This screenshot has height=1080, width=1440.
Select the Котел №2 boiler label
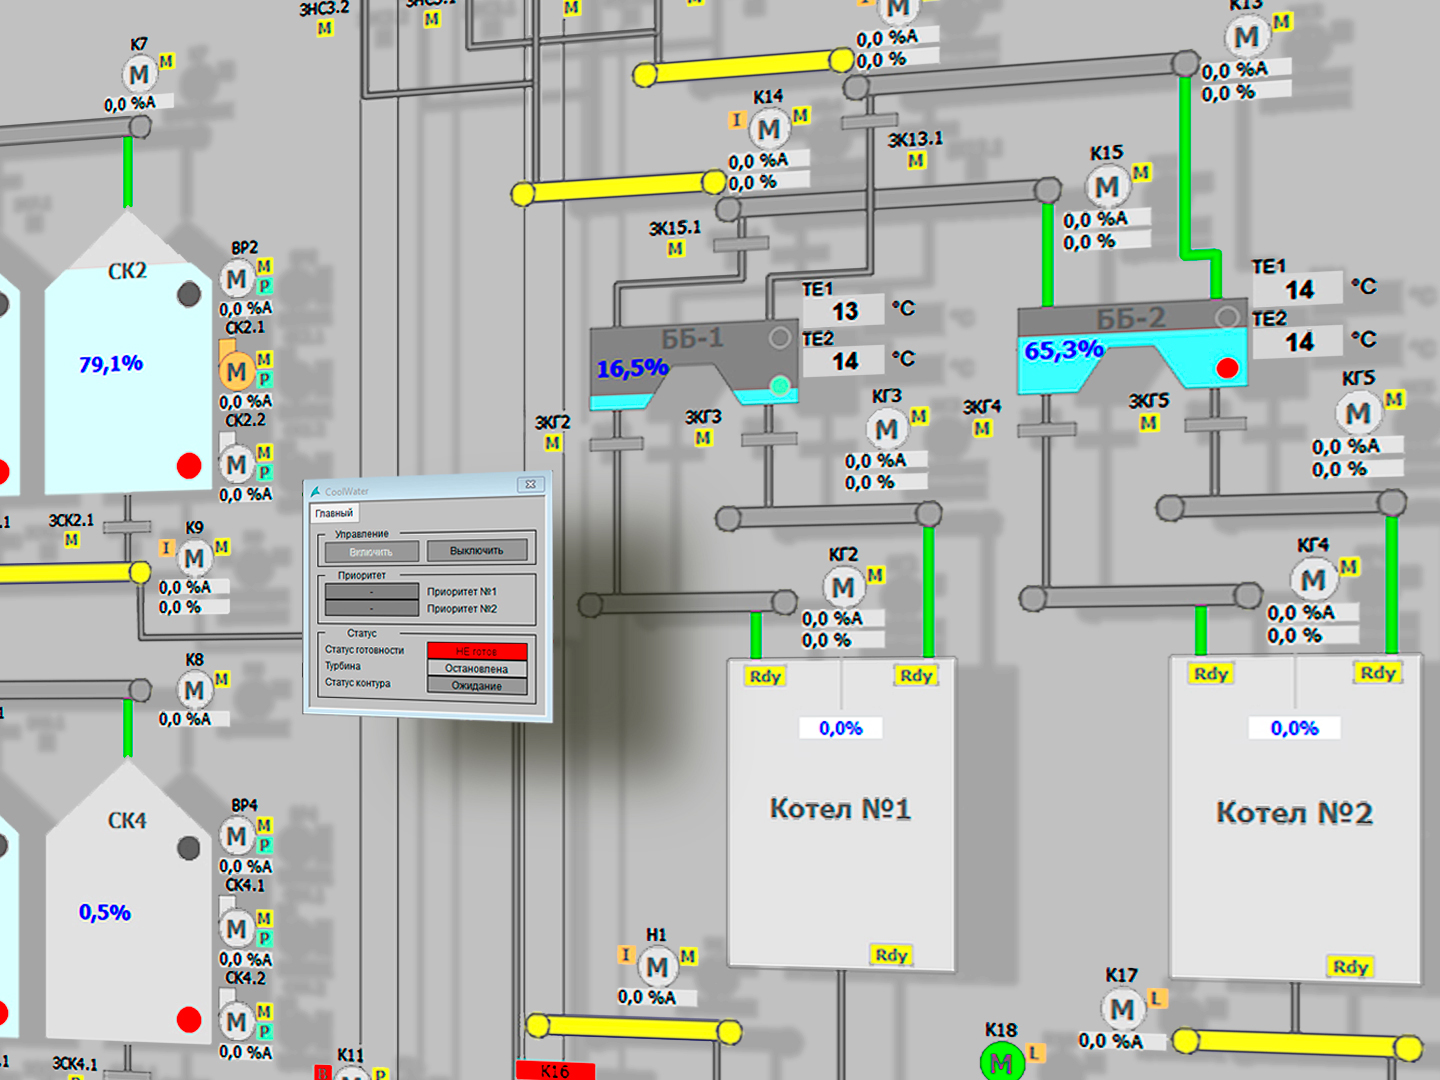(x=1294, y=812)
